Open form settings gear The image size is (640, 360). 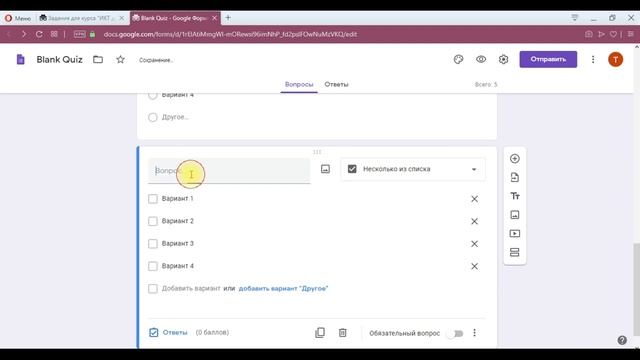(x=503, y=60)
